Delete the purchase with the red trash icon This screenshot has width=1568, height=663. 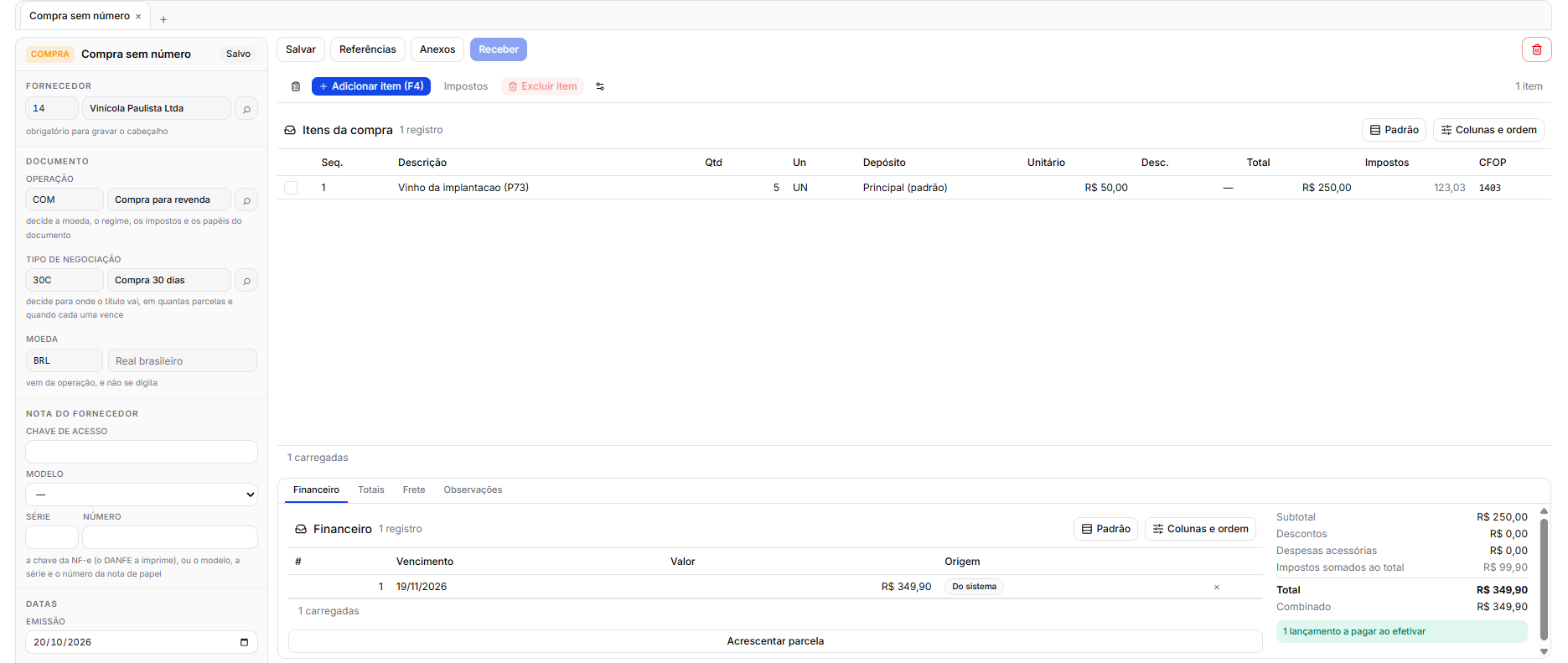(x=1536, y=49)
